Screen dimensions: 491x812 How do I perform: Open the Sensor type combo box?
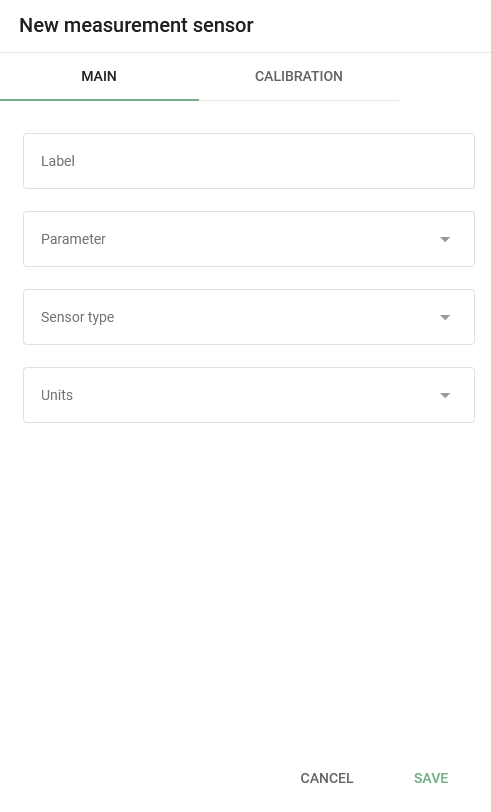pos(249,317)
